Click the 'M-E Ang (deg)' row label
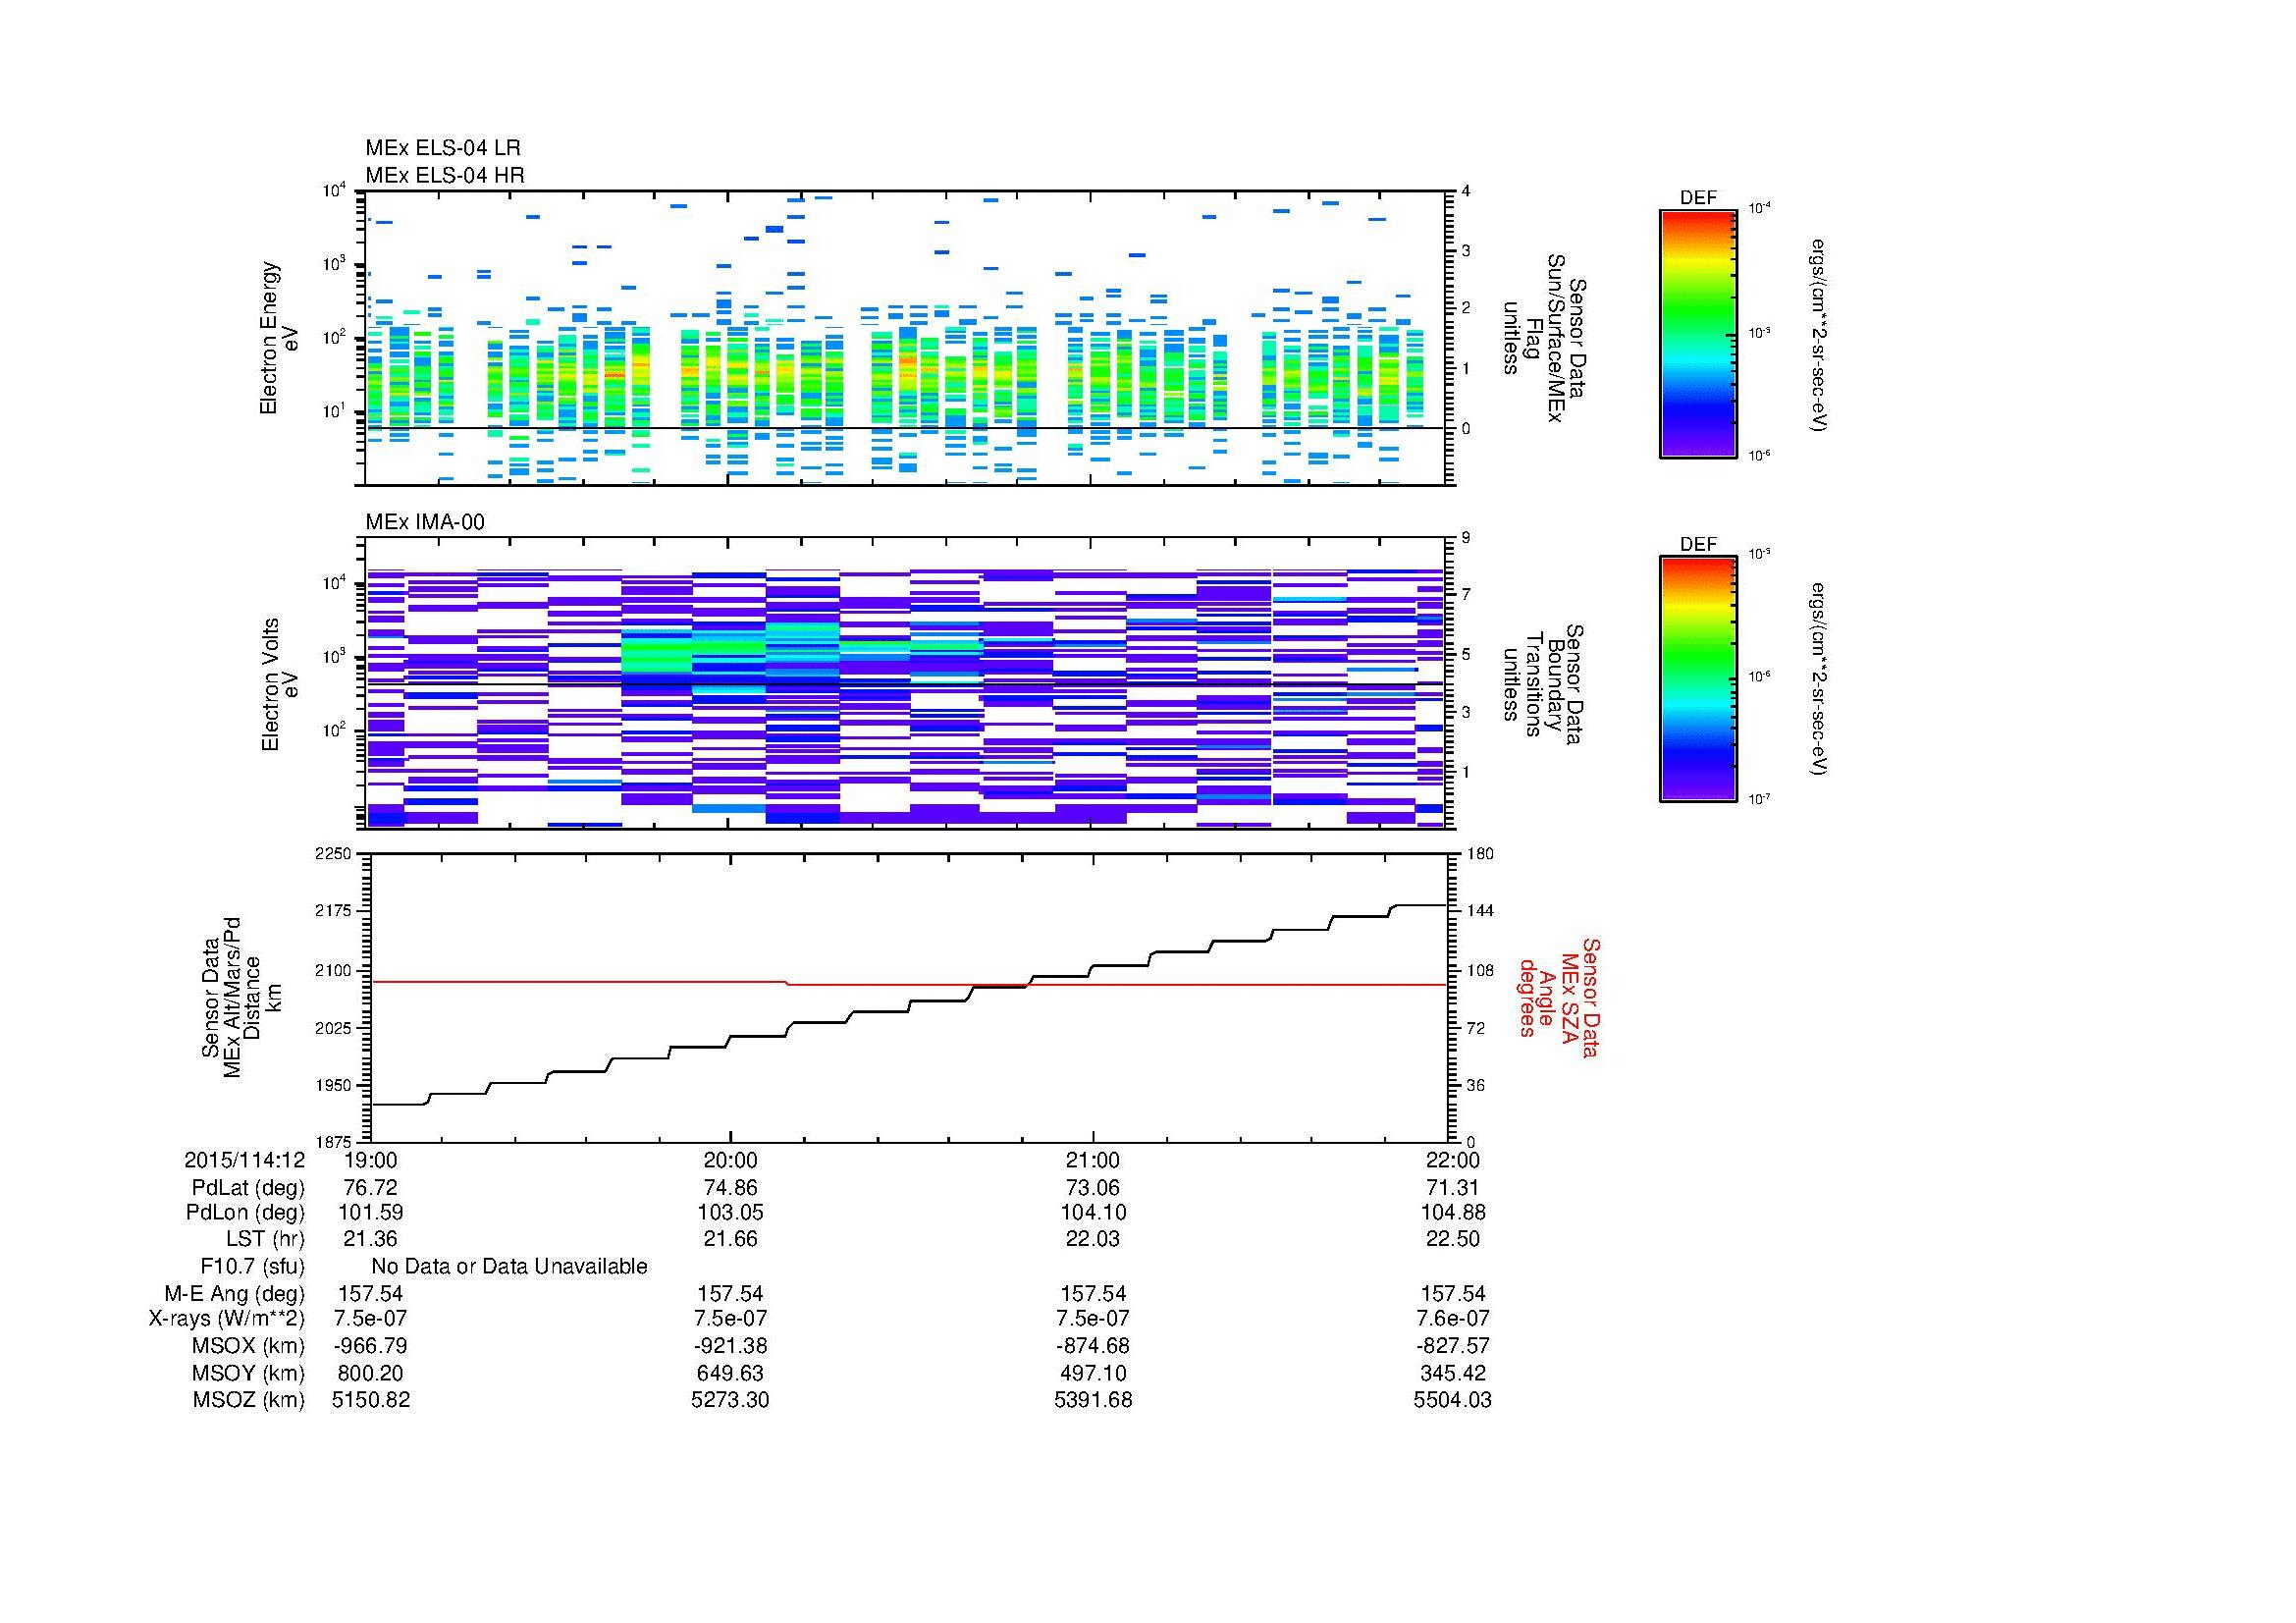 coord(235,1294)
